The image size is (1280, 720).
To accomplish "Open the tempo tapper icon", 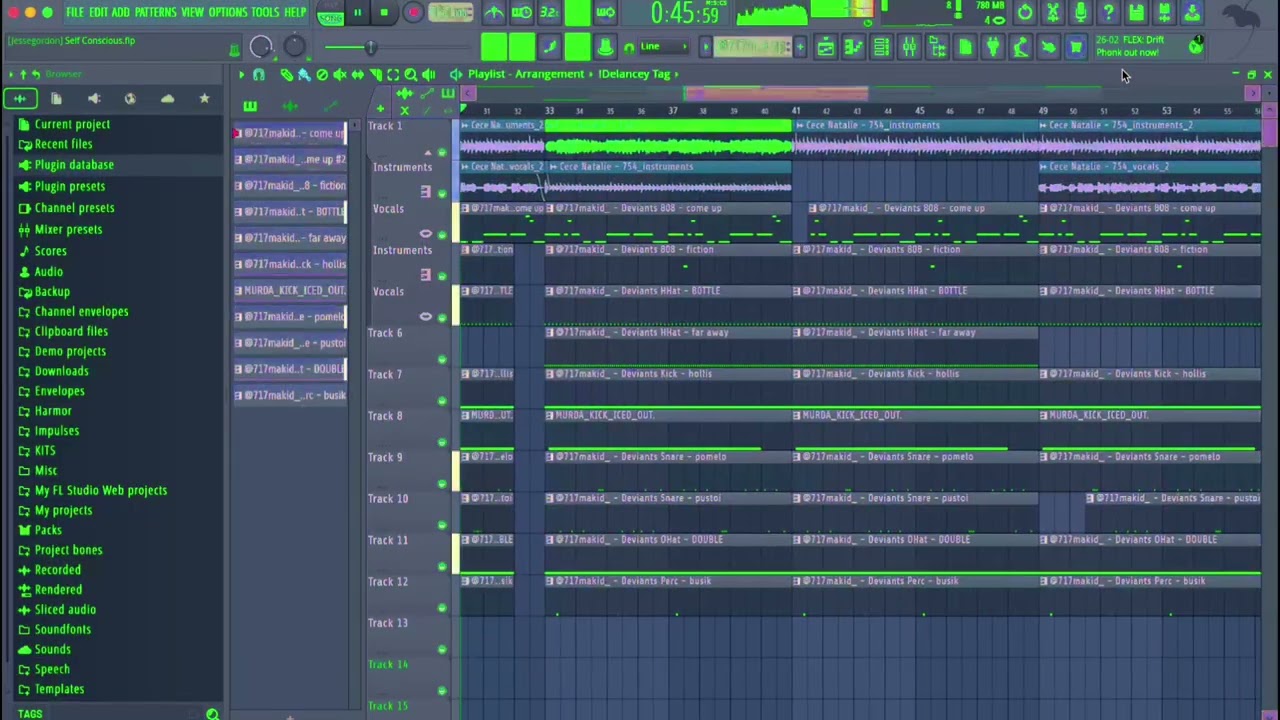I will coord(1021,47).
